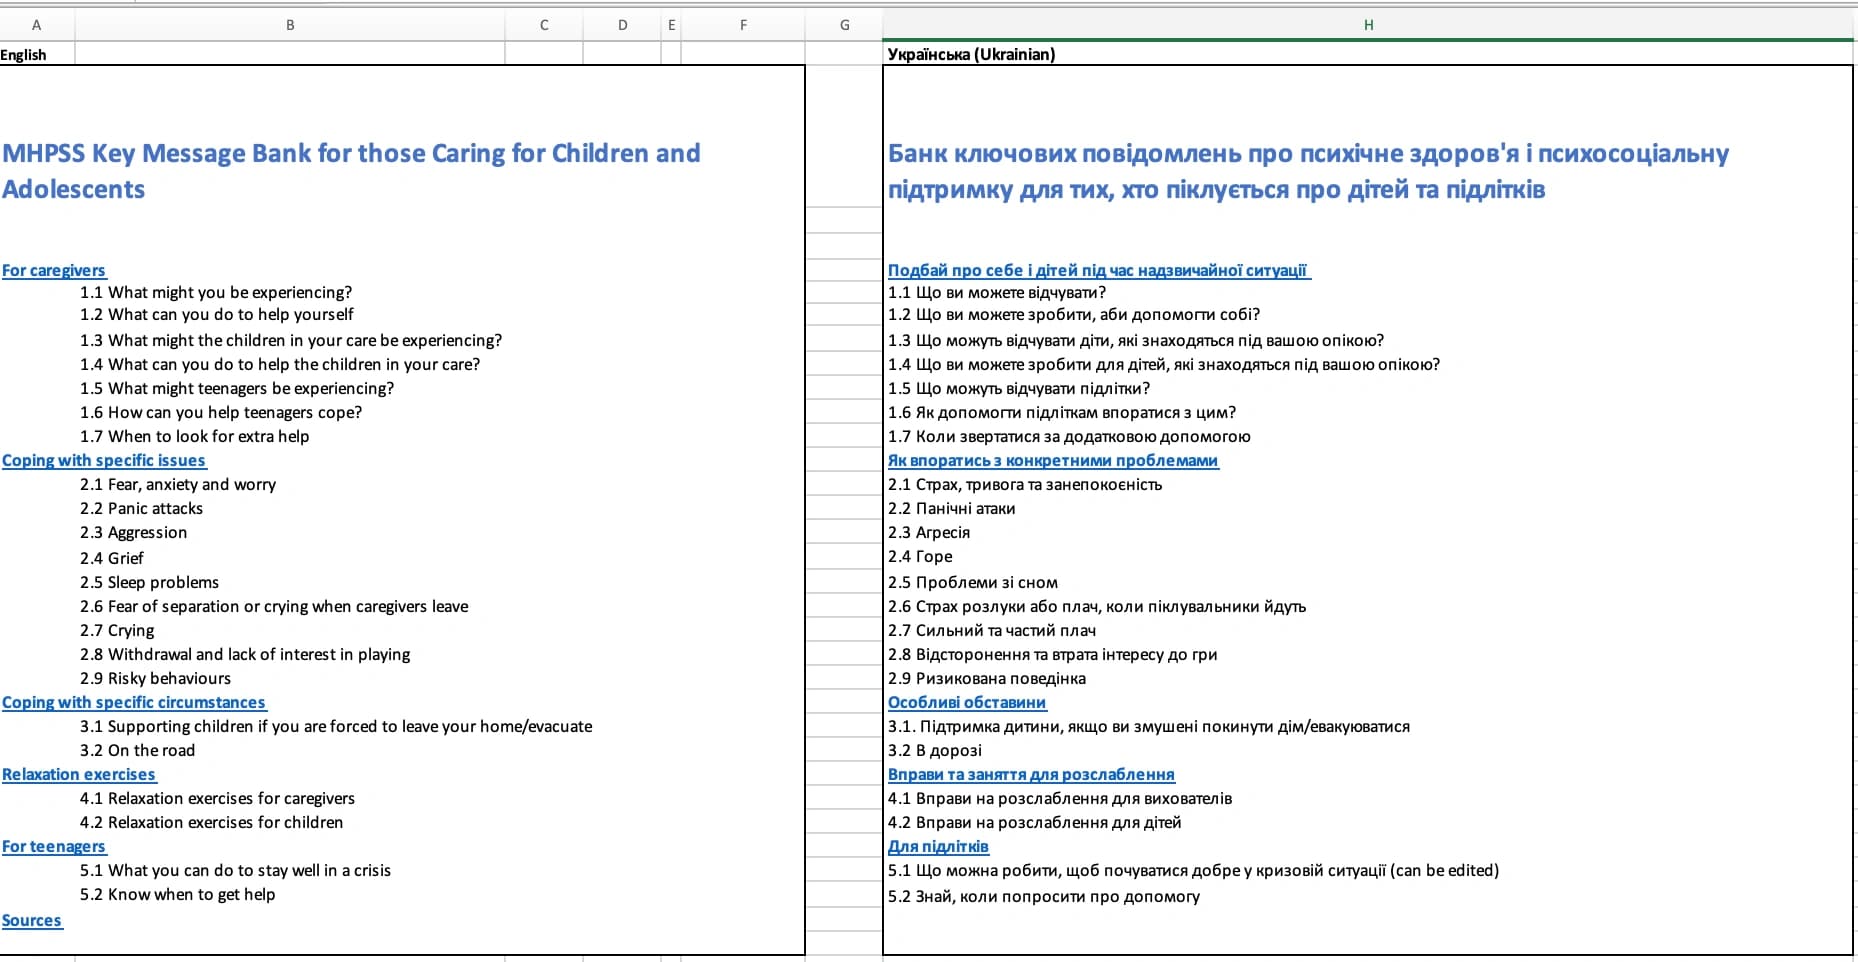Open 'Вправи та заняття для розслаблення' link

(1031, 774)
